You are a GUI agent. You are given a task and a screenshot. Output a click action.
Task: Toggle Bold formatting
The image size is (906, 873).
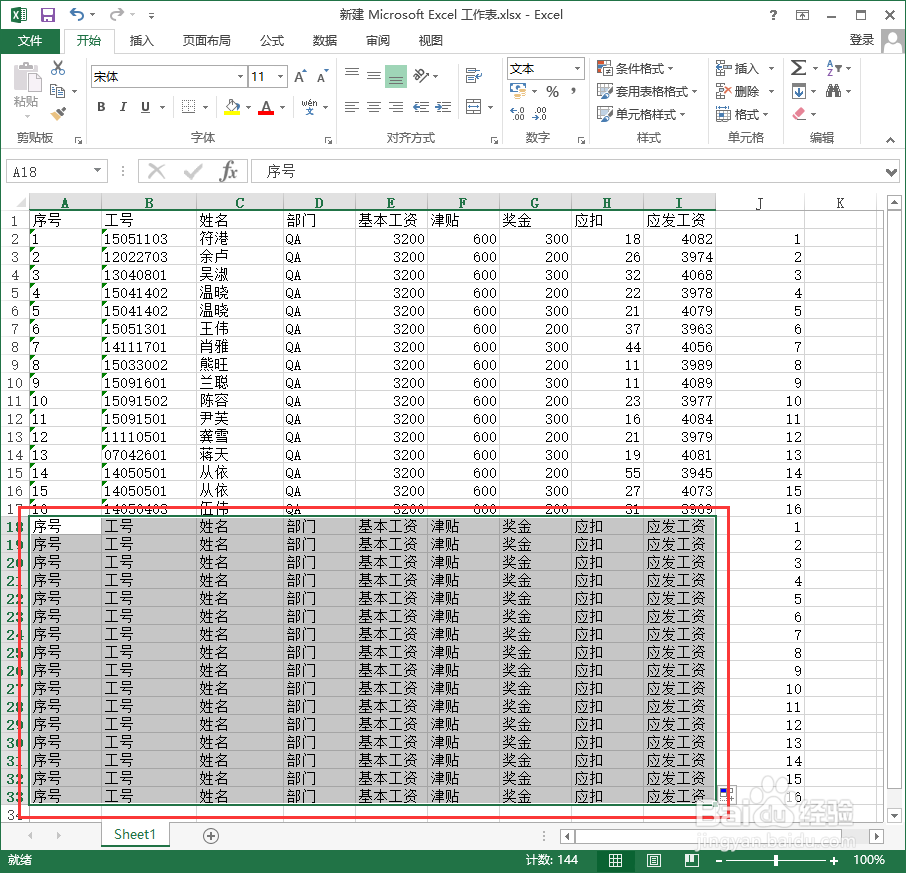101,107
